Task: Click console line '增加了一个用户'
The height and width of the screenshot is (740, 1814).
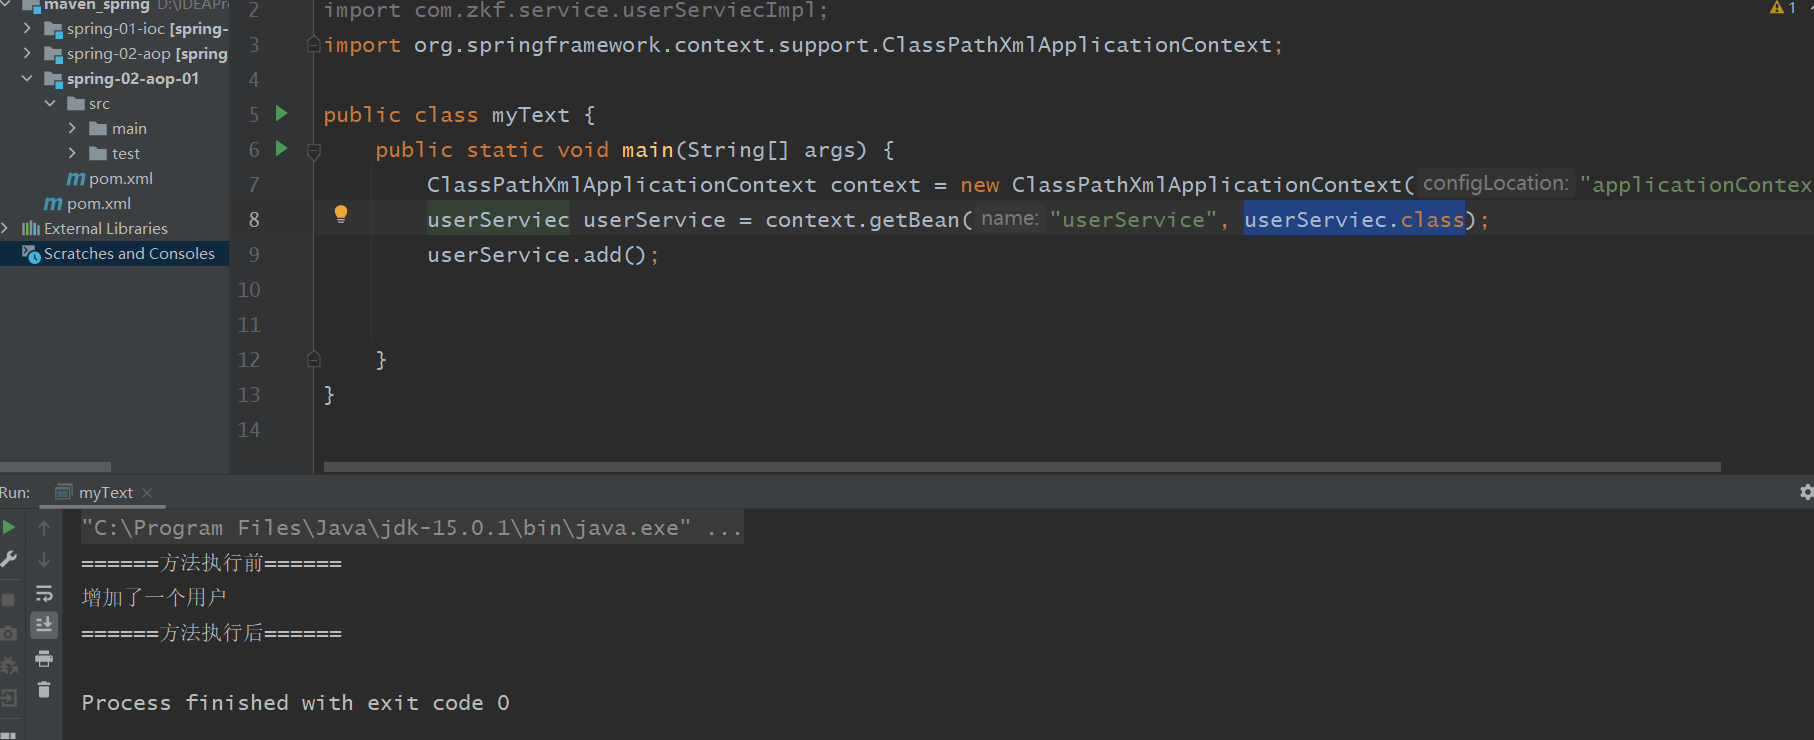Action: pos(154,598)
